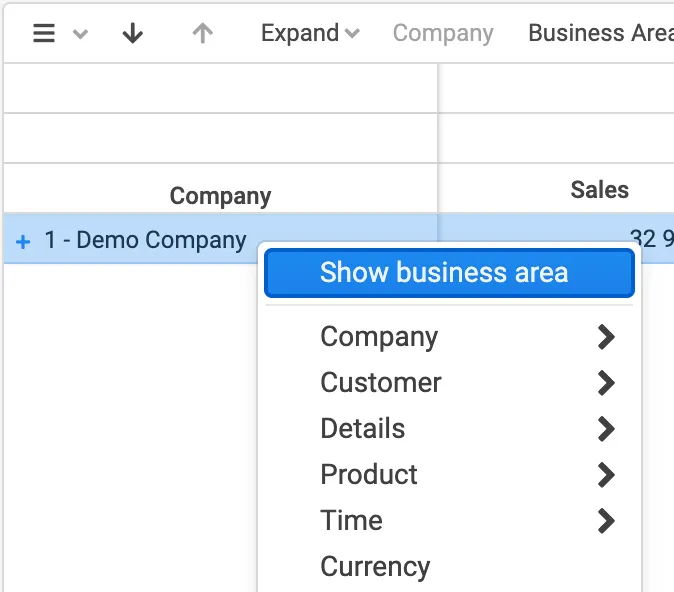Click the Company toolbar label
This screenshot has height=592, width=674.
pos(442,33)
